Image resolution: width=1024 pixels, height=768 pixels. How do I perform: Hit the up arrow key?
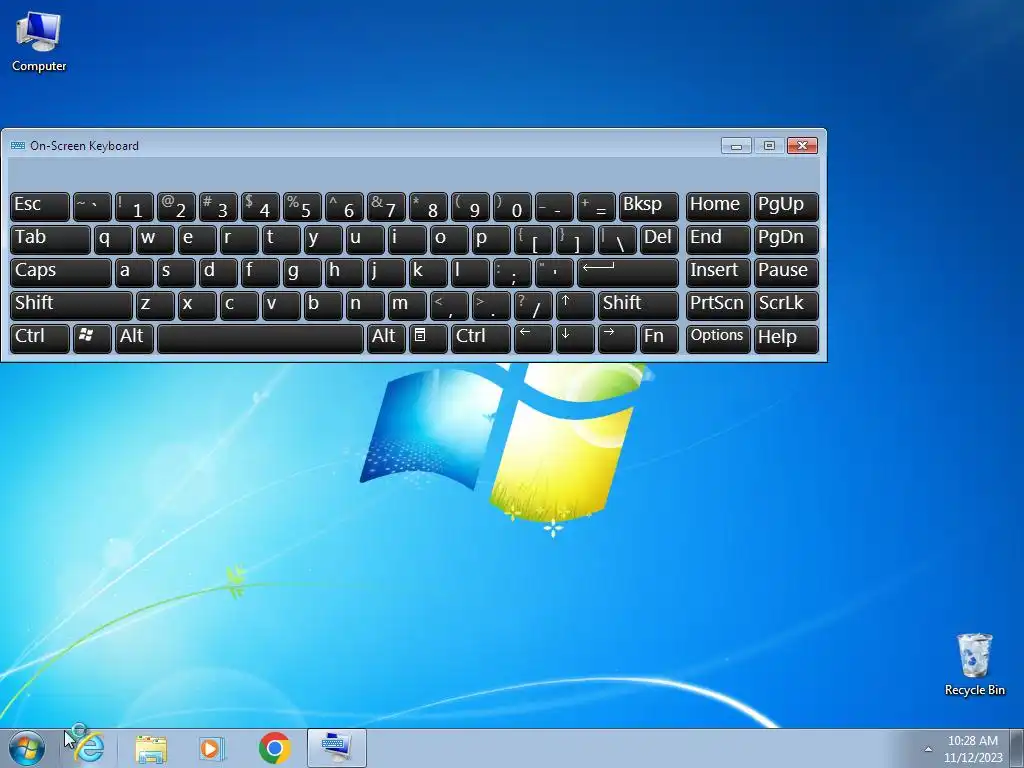[575, 306]
